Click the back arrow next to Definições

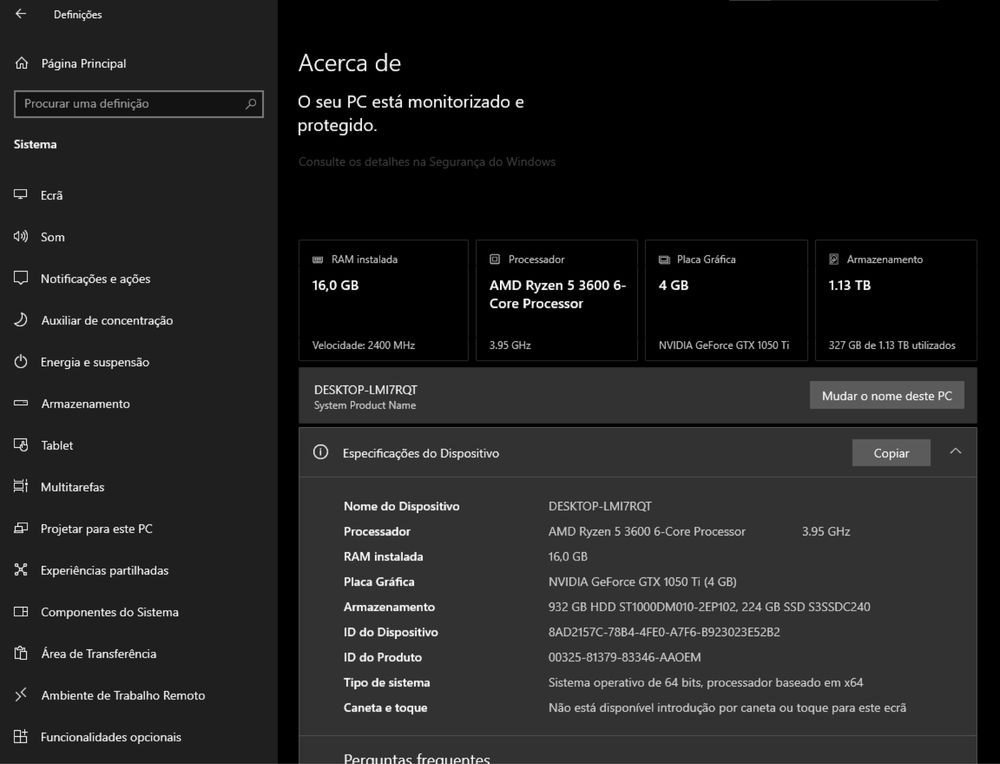tap(21, 13)
